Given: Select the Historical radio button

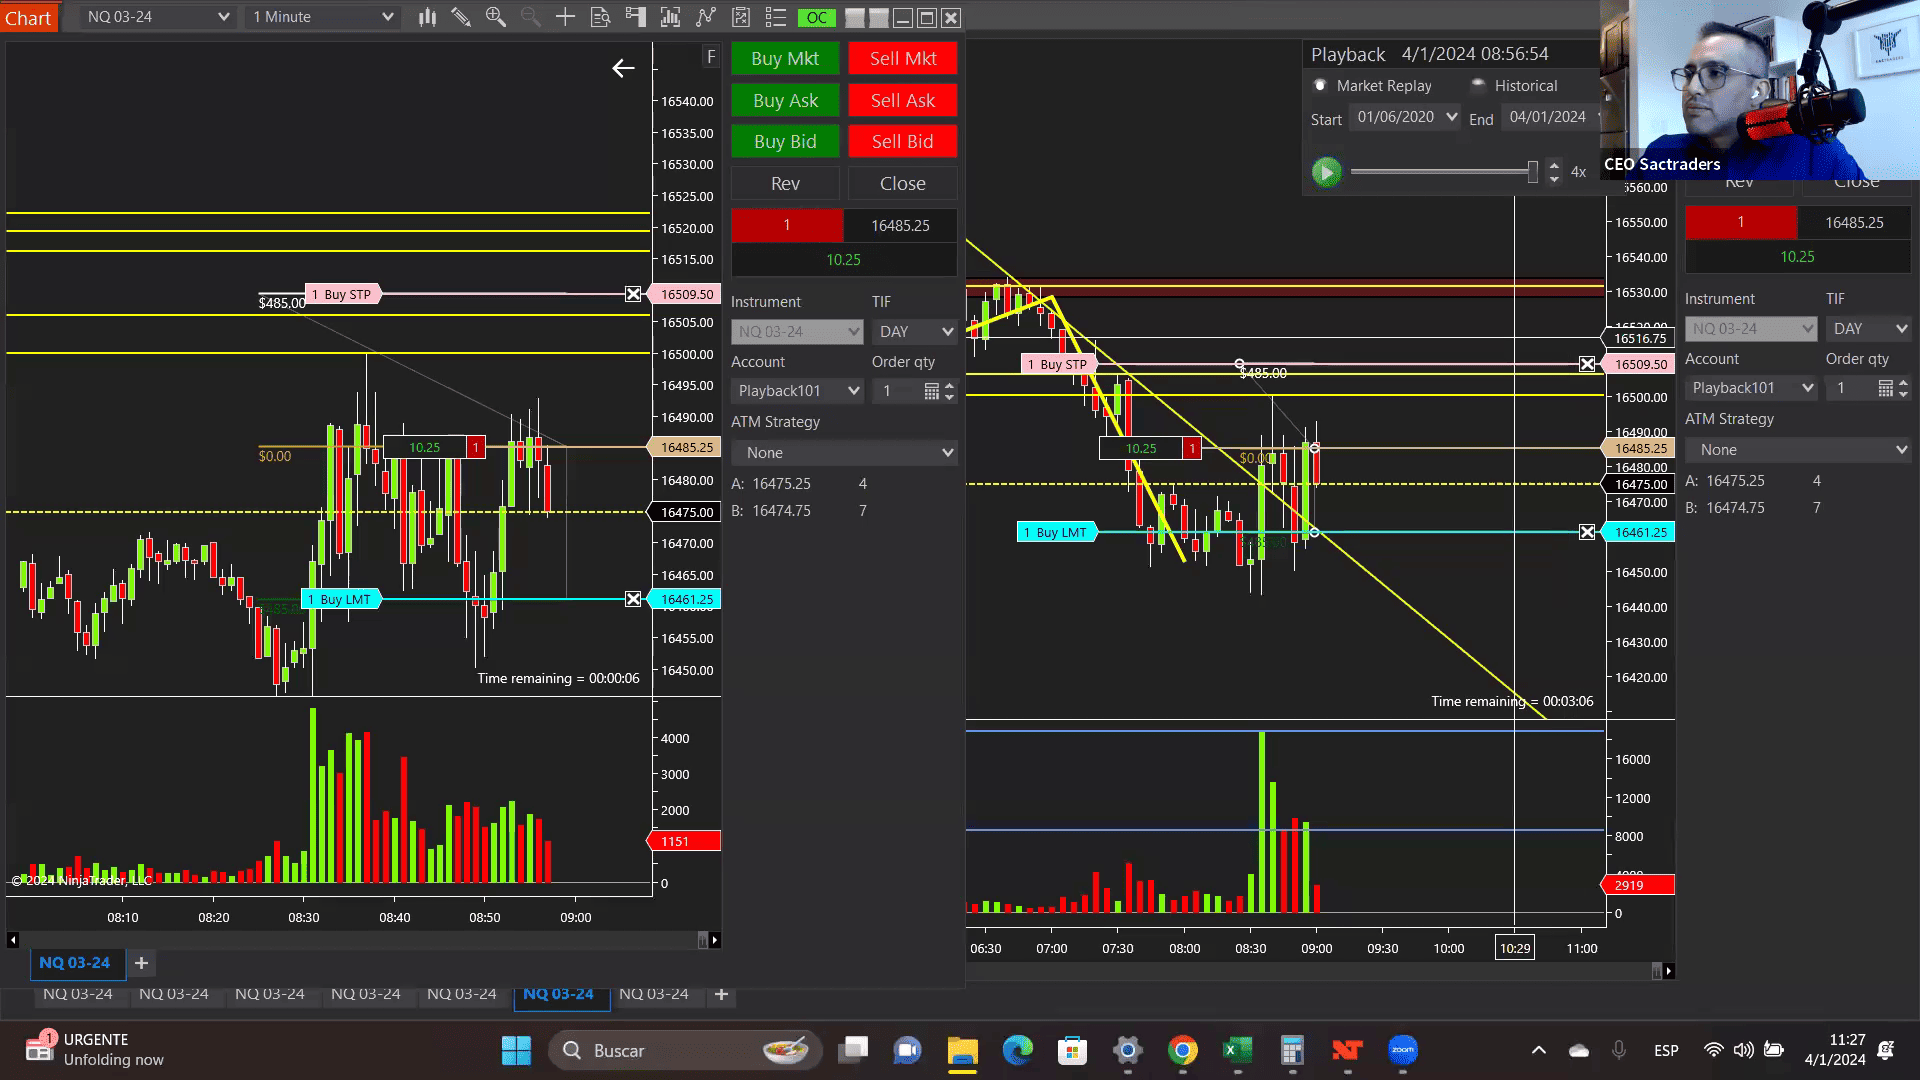Looking at the screenshot, I should [x=1478, y=85].
